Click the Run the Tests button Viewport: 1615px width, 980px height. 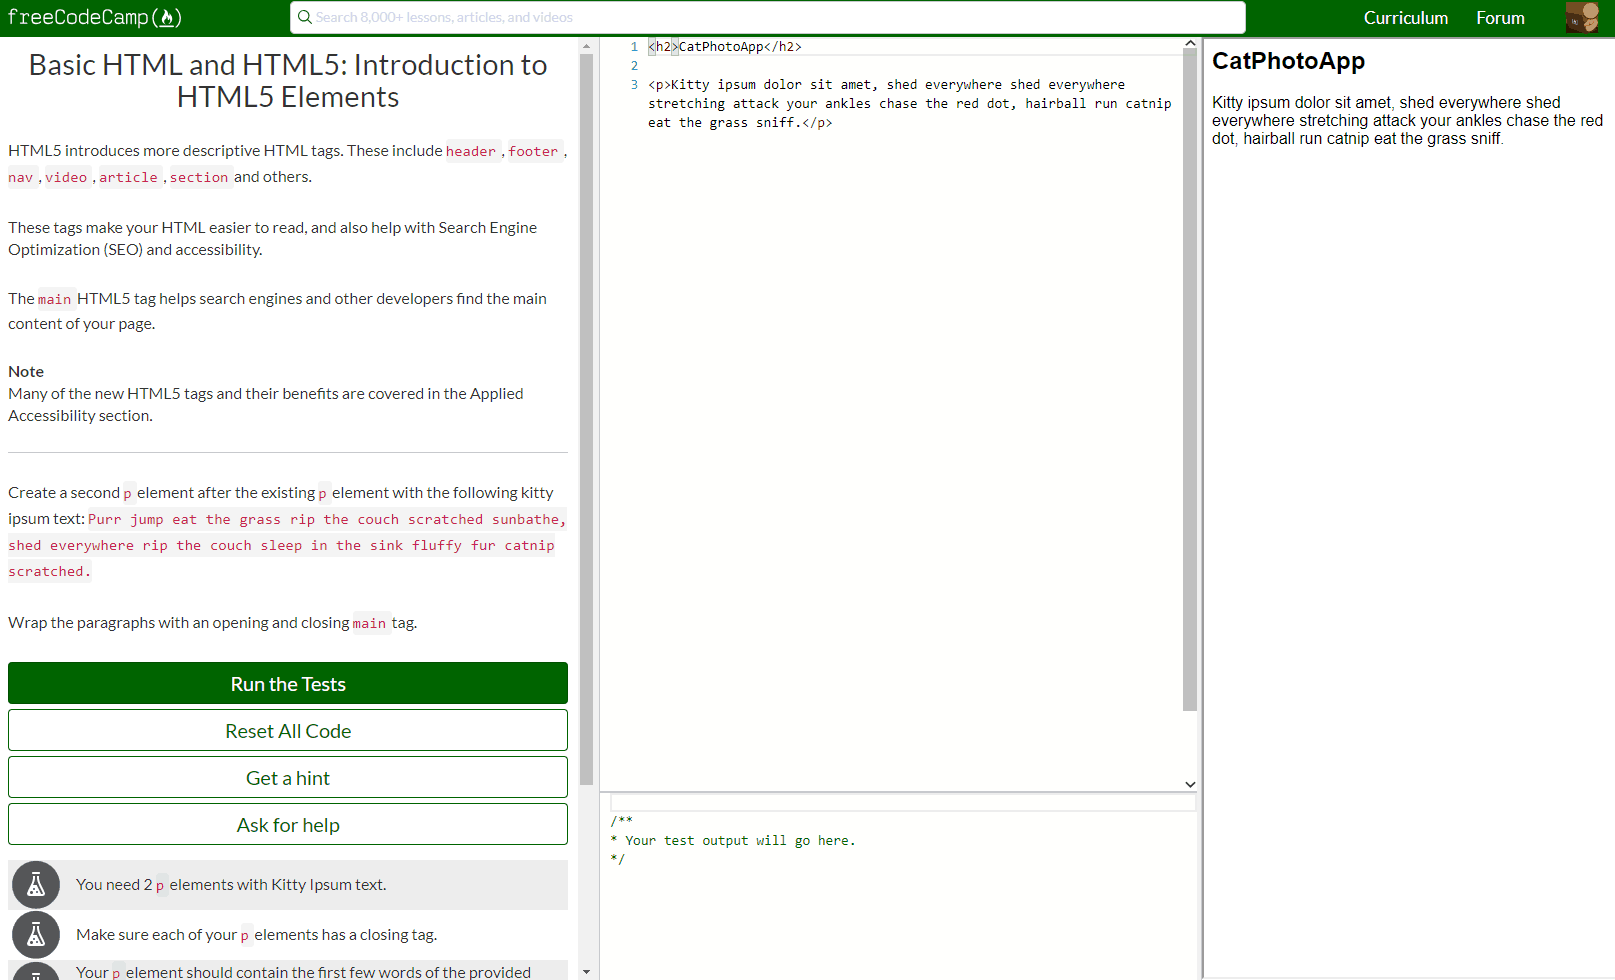click(288, 684)
